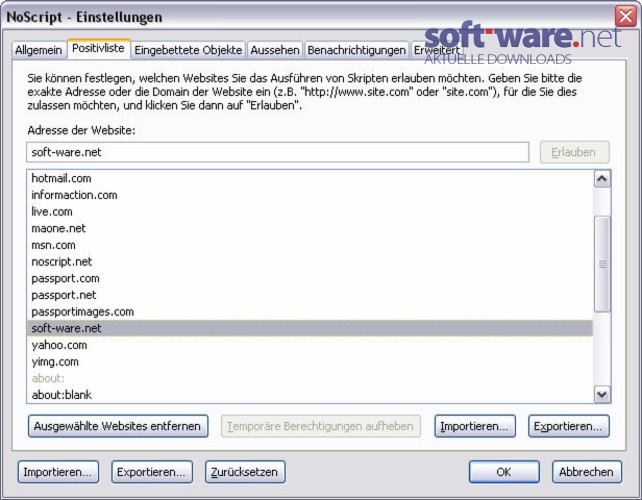Click the whitelist scrollbar thumb
Screen dimensions: 642x500
click(x=602, y=264)
